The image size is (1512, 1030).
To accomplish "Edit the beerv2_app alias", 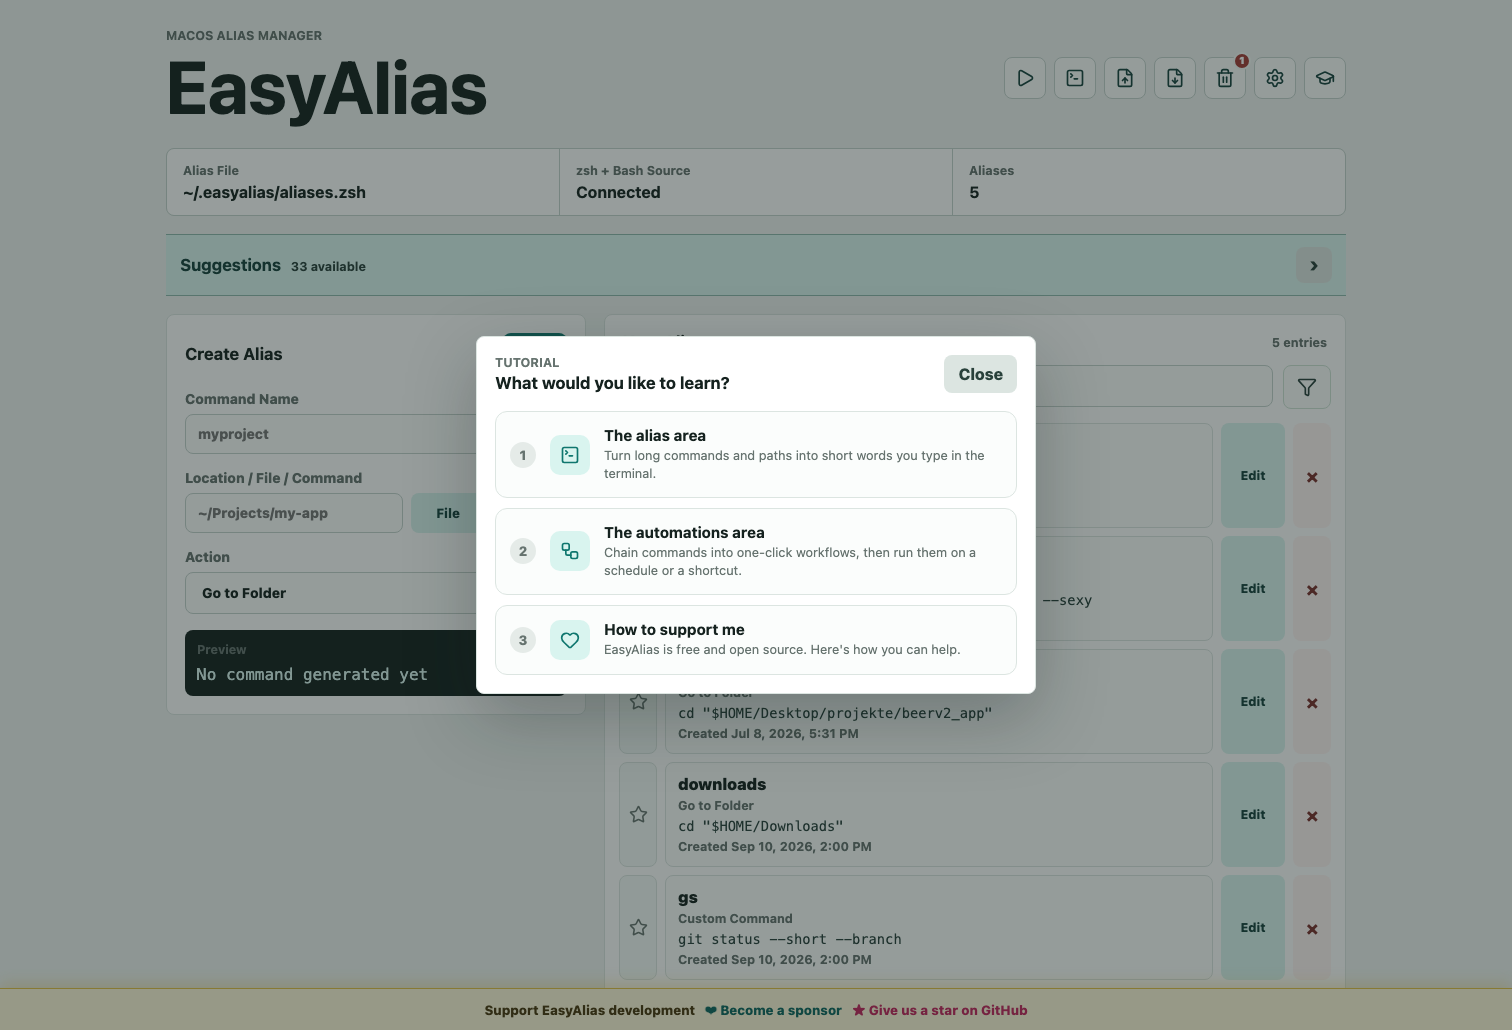I will 1253,702.
